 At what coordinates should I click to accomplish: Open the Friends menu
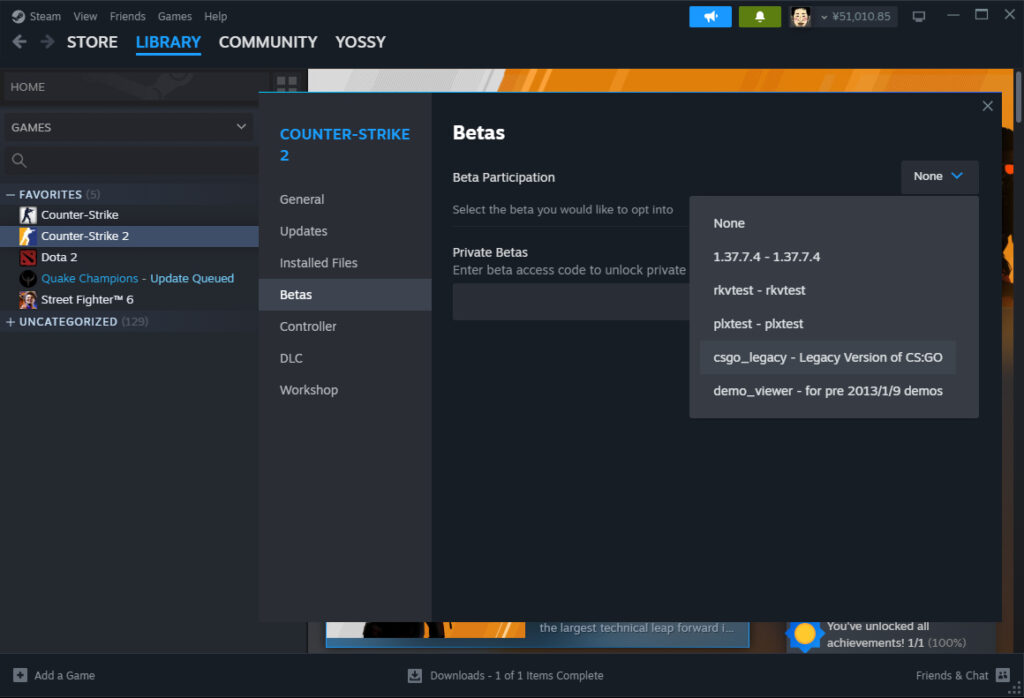coord(127,16)
